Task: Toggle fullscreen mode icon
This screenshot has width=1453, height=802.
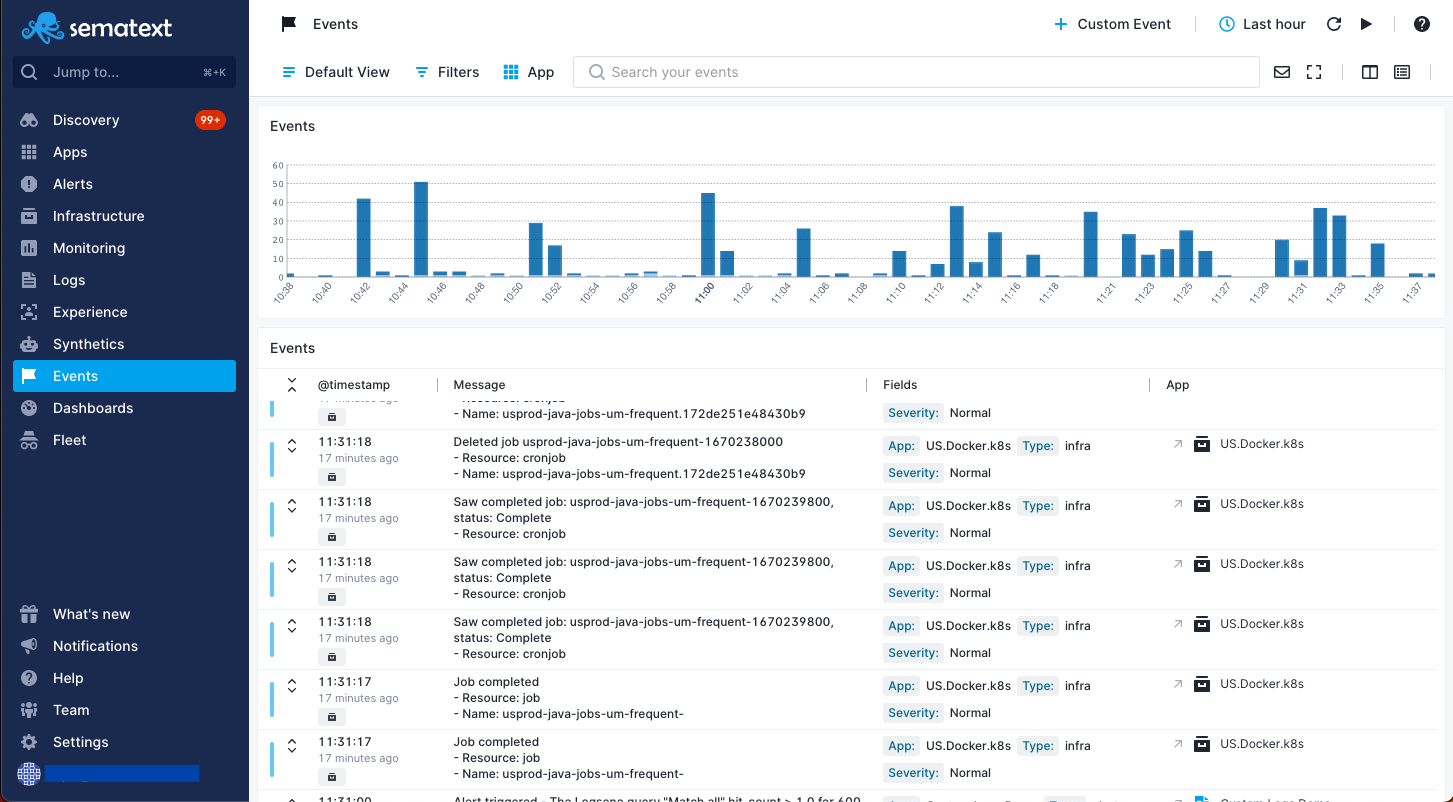Action: [x=1314, y=72]
